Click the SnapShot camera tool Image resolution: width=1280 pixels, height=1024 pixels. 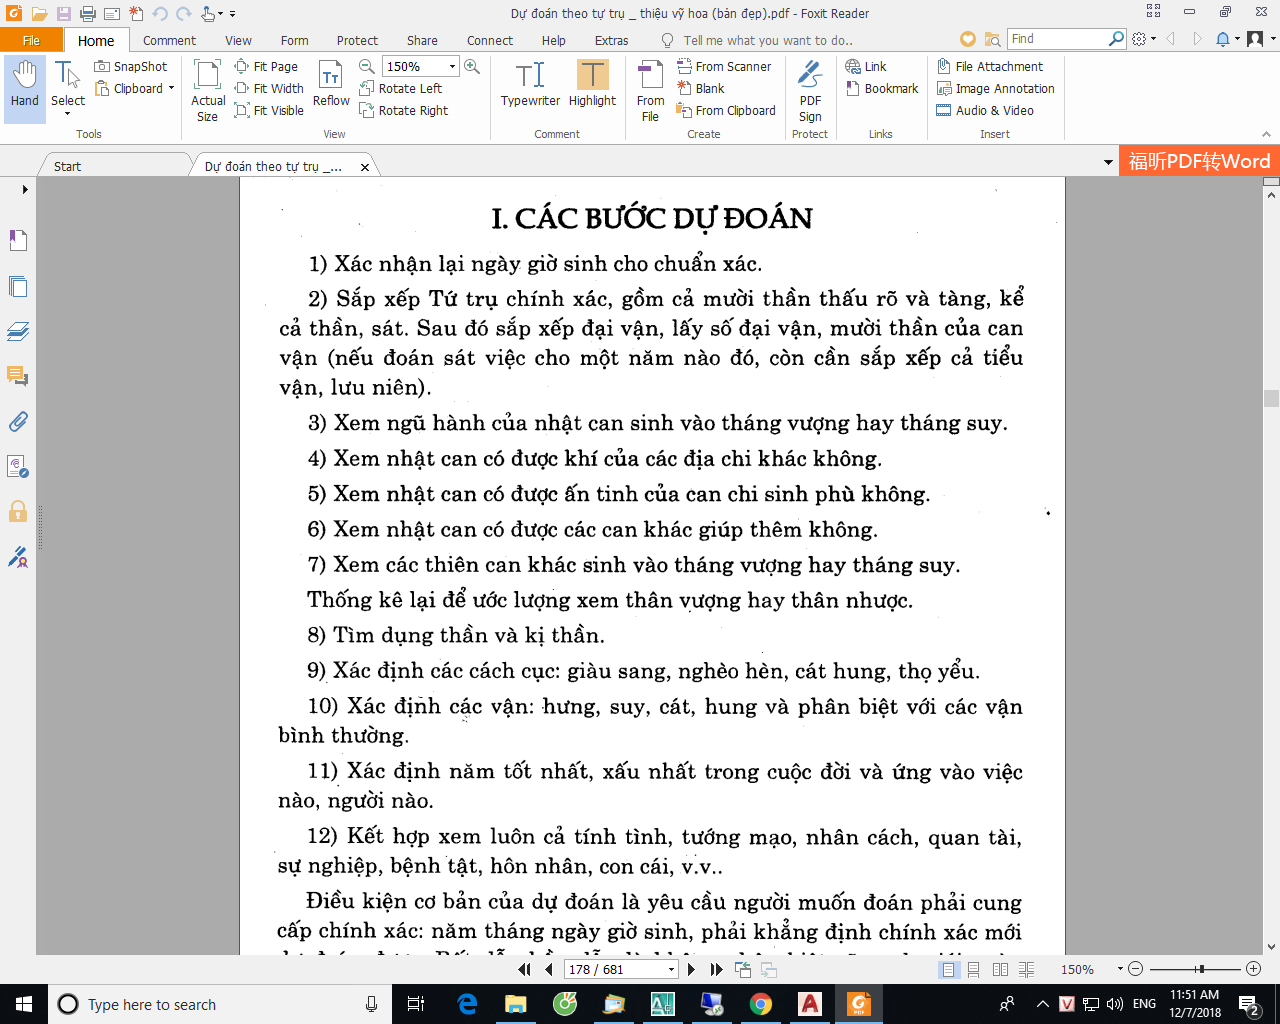click(131, 66)
